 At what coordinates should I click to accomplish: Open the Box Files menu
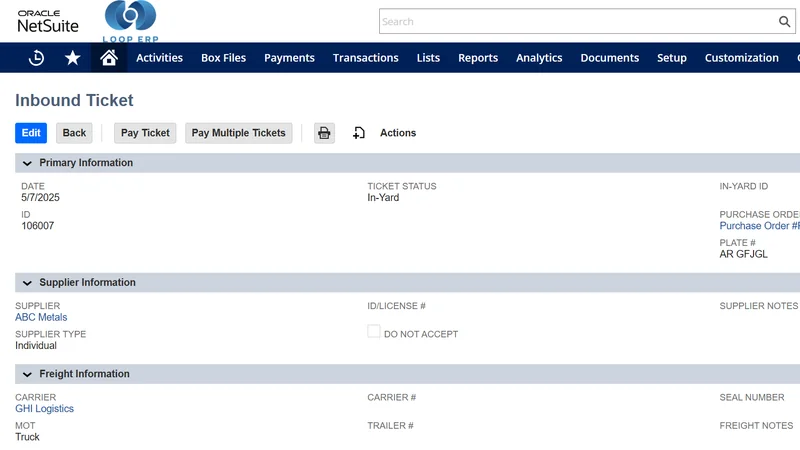tap(223, 58)
